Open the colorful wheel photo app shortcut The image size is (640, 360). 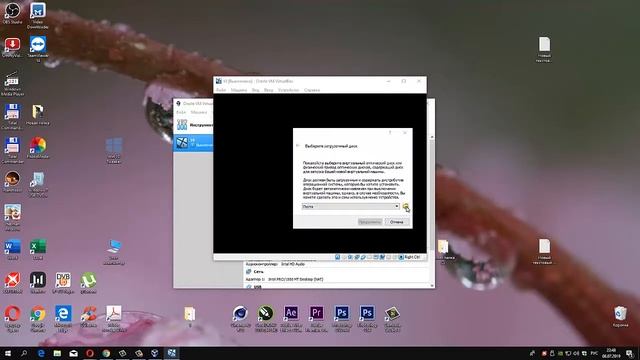click(x=38, y=148)
